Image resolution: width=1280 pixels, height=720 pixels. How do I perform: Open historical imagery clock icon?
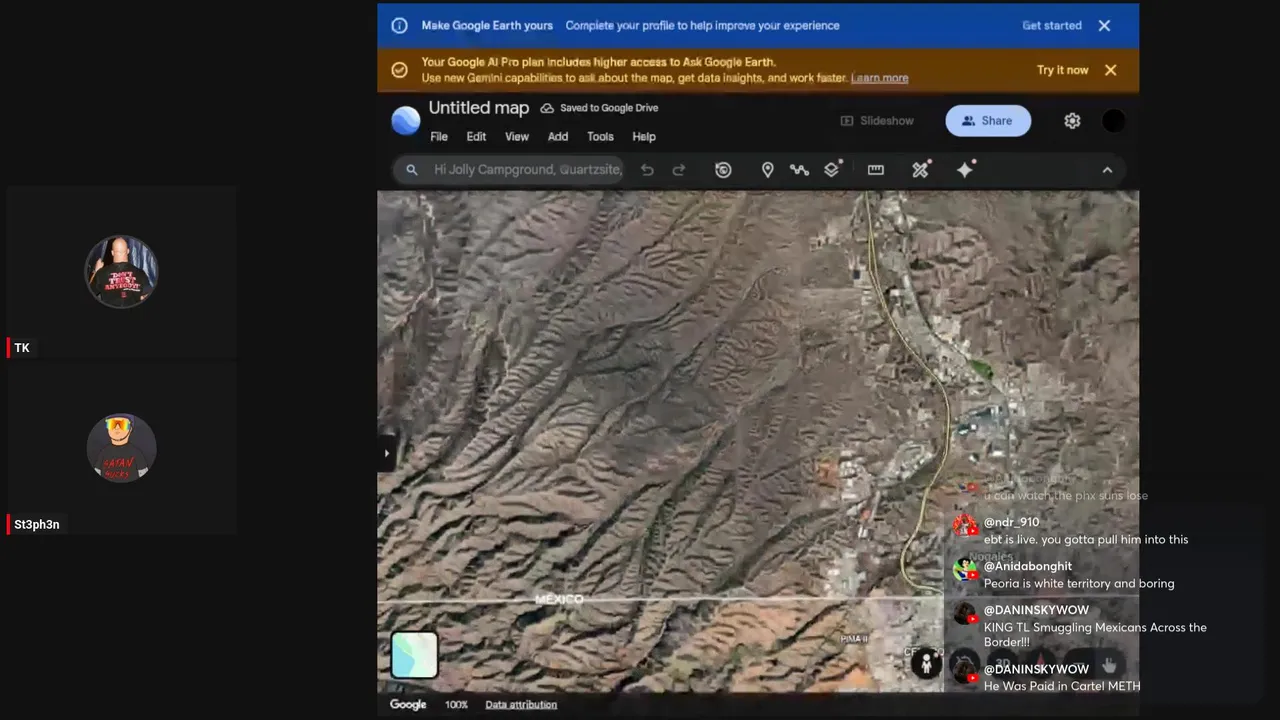point(723,170)
